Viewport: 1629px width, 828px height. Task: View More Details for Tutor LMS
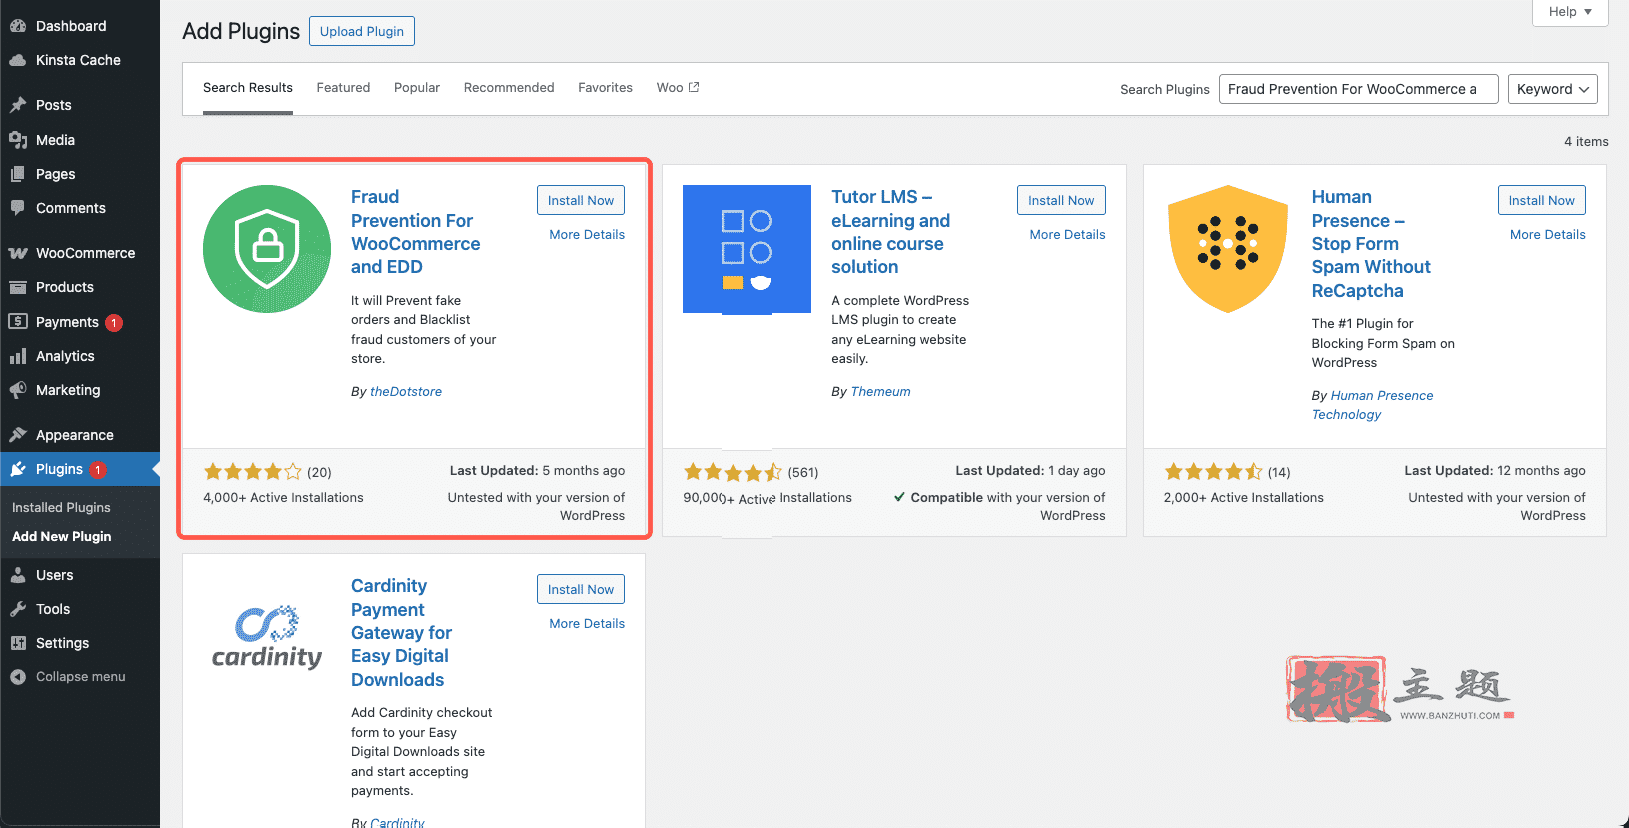[x=1067, y=234]
